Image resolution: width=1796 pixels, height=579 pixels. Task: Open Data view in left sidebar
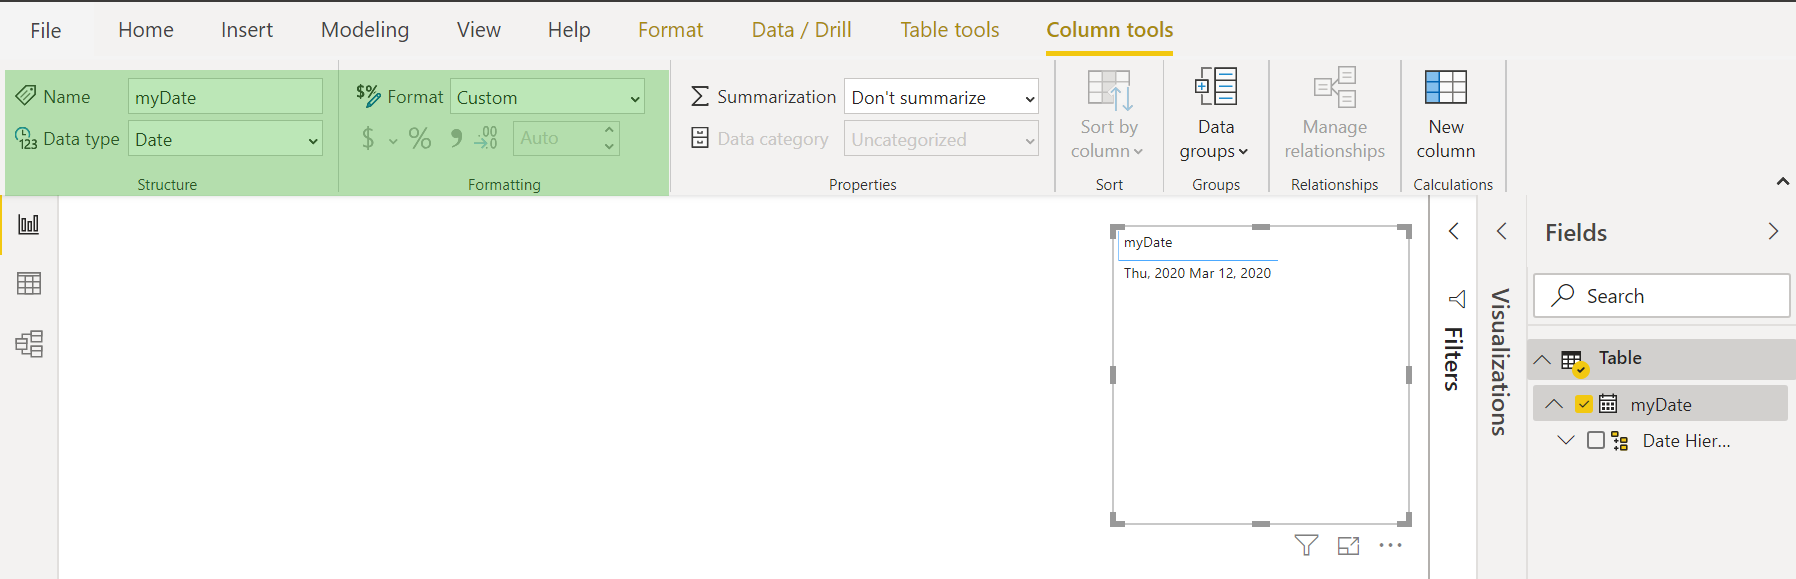(x=29, y=284)
